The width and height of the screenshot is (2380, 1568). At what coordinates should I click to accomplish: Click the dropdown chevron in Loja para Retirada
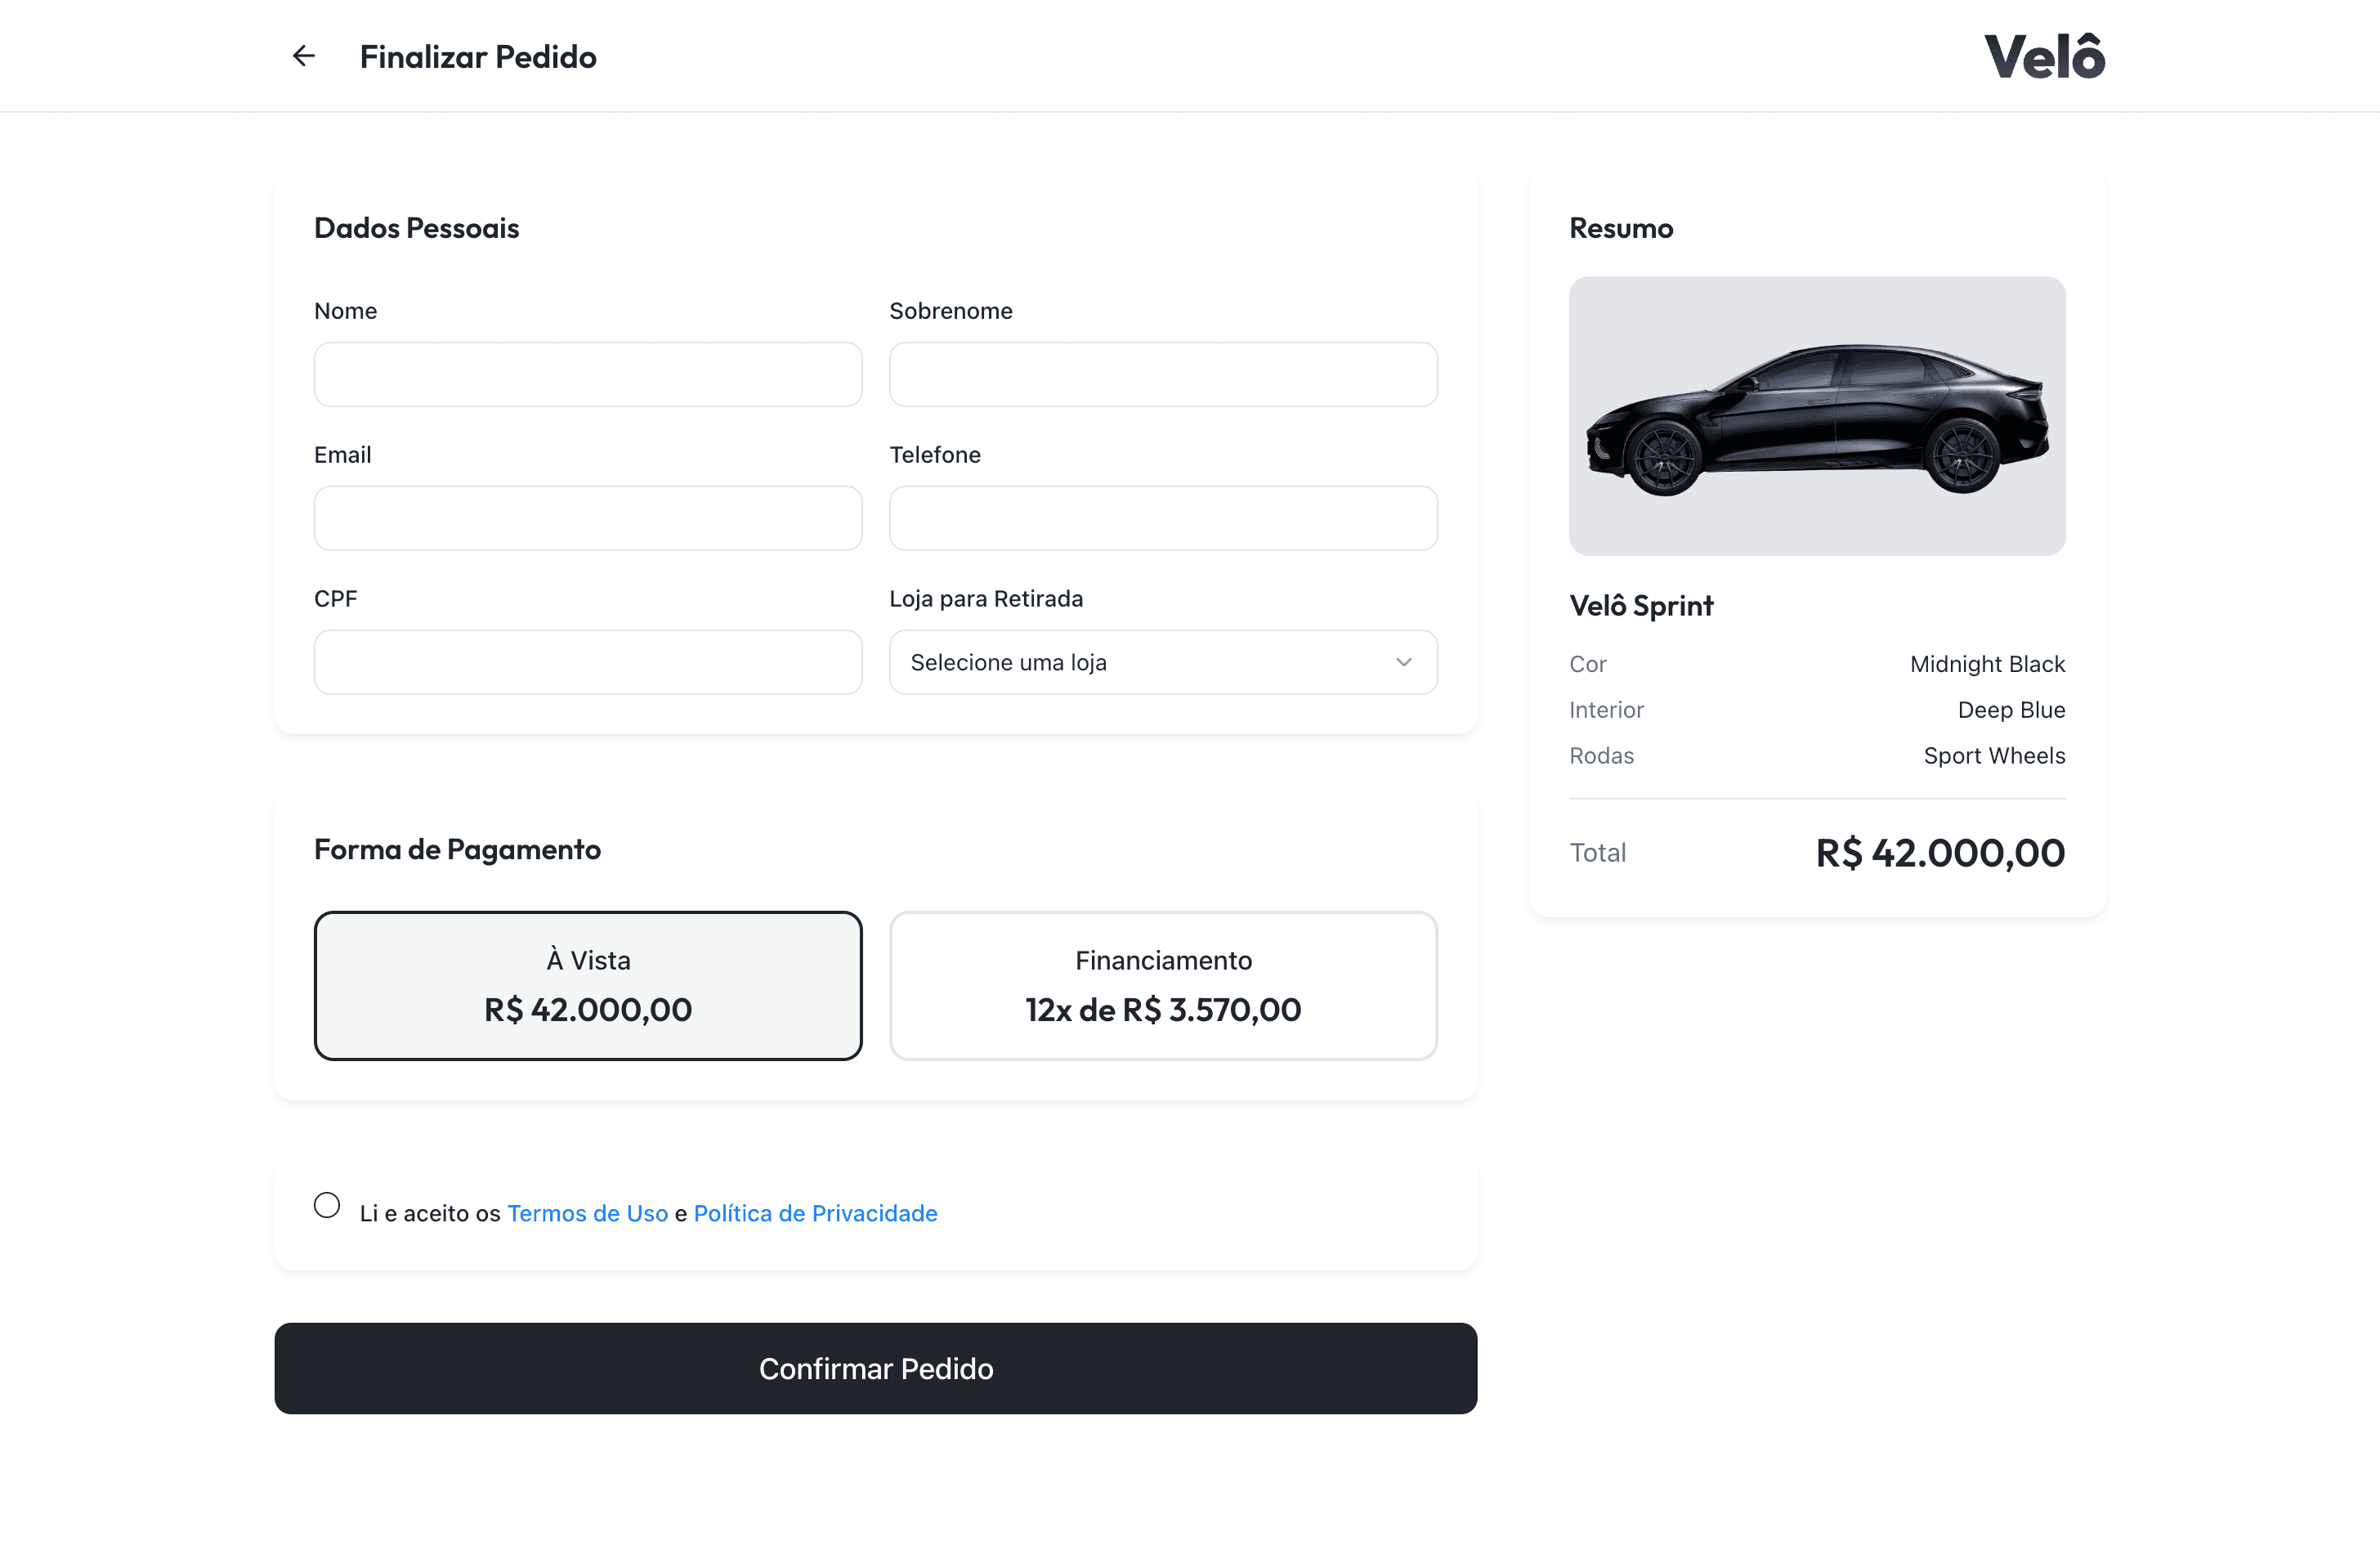click(1404, 662)
